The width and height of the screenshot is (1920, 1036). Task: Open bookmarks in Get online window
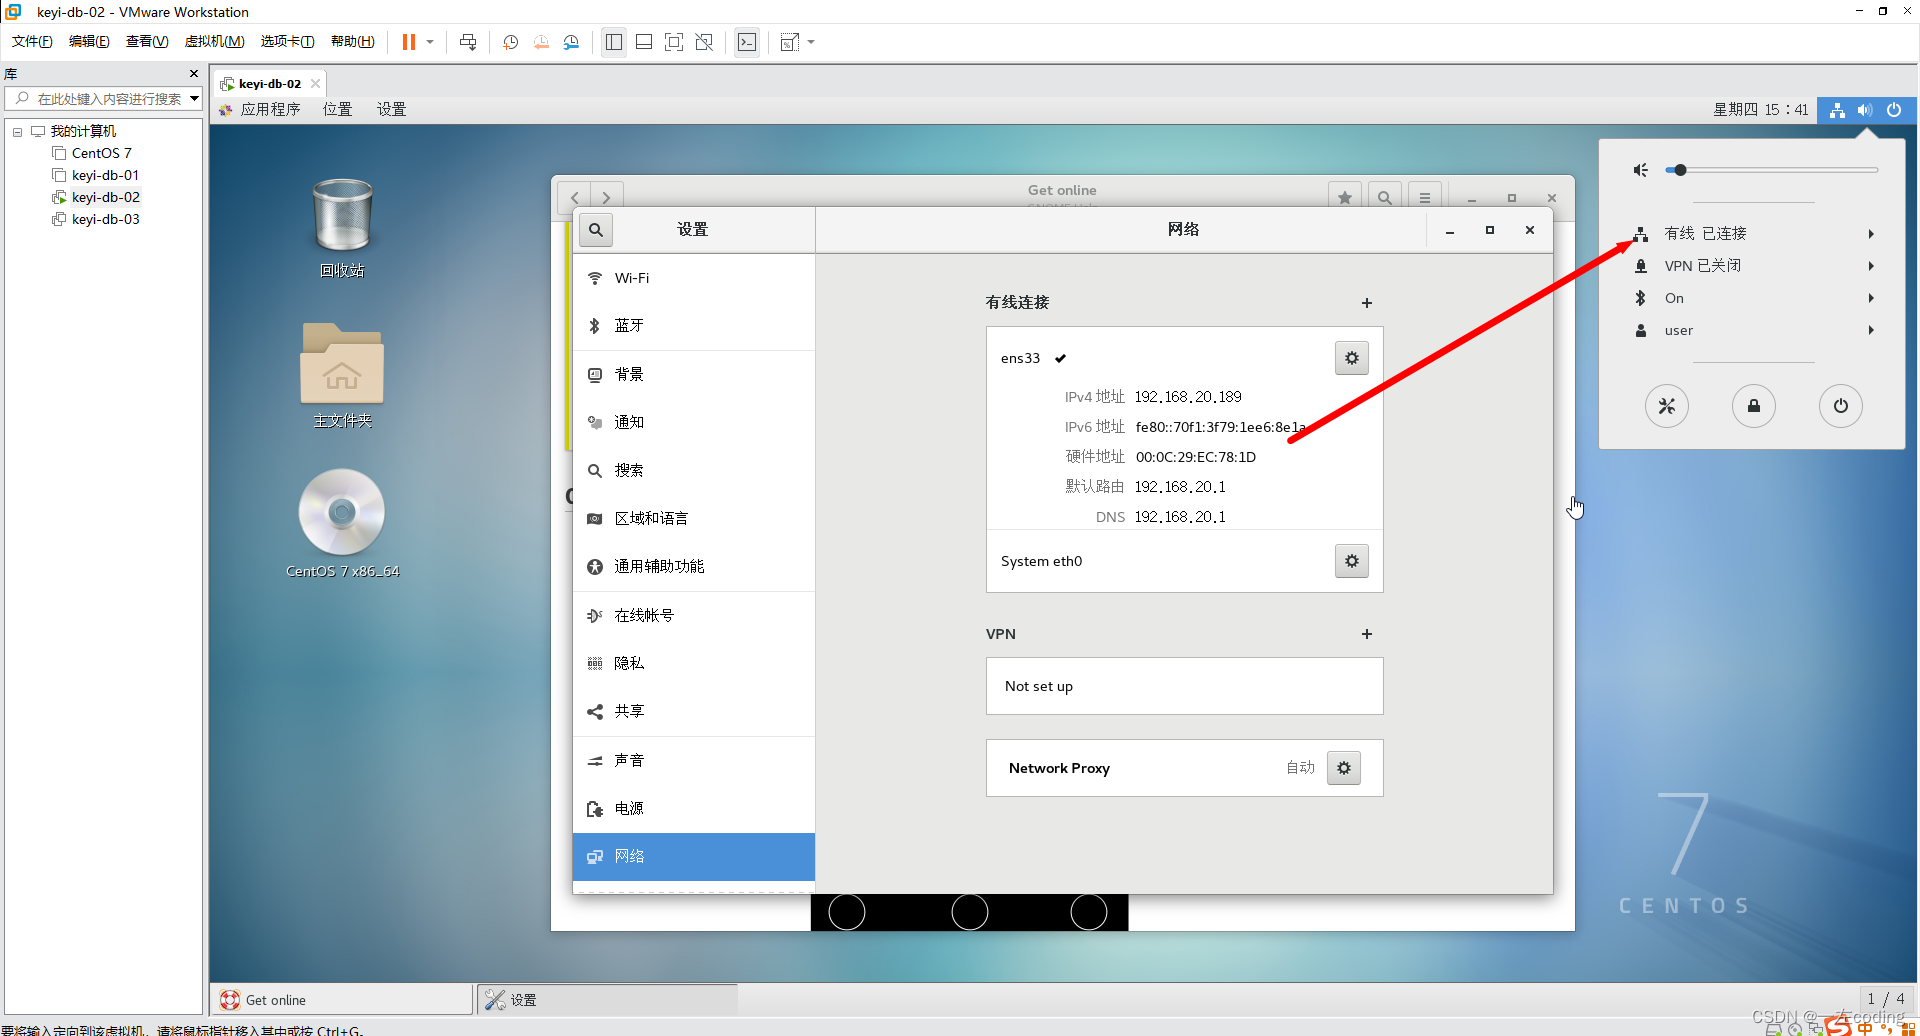pyautogui.click(x=1345, y=197)
